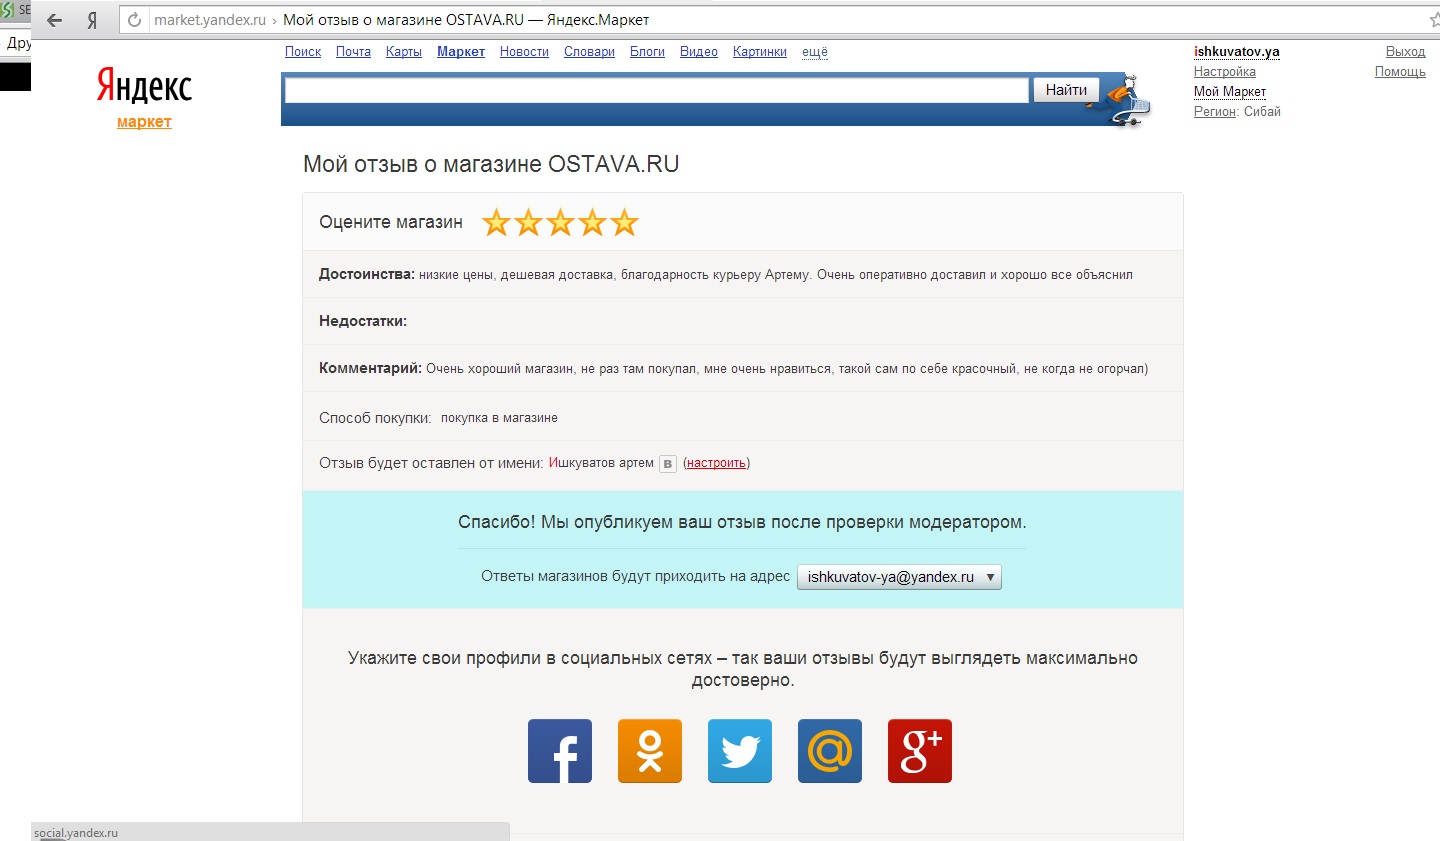
Task: Click the 'Мой отзыв о магазине OSTAVA.RU' heading
Action: 491,164
